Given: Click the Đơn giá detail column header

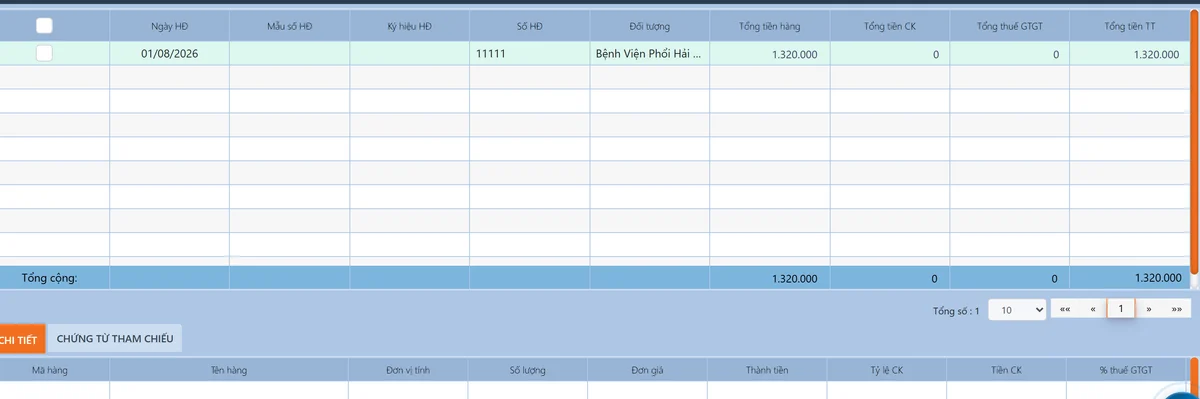Looking at the screenshot, I should 647,370.
